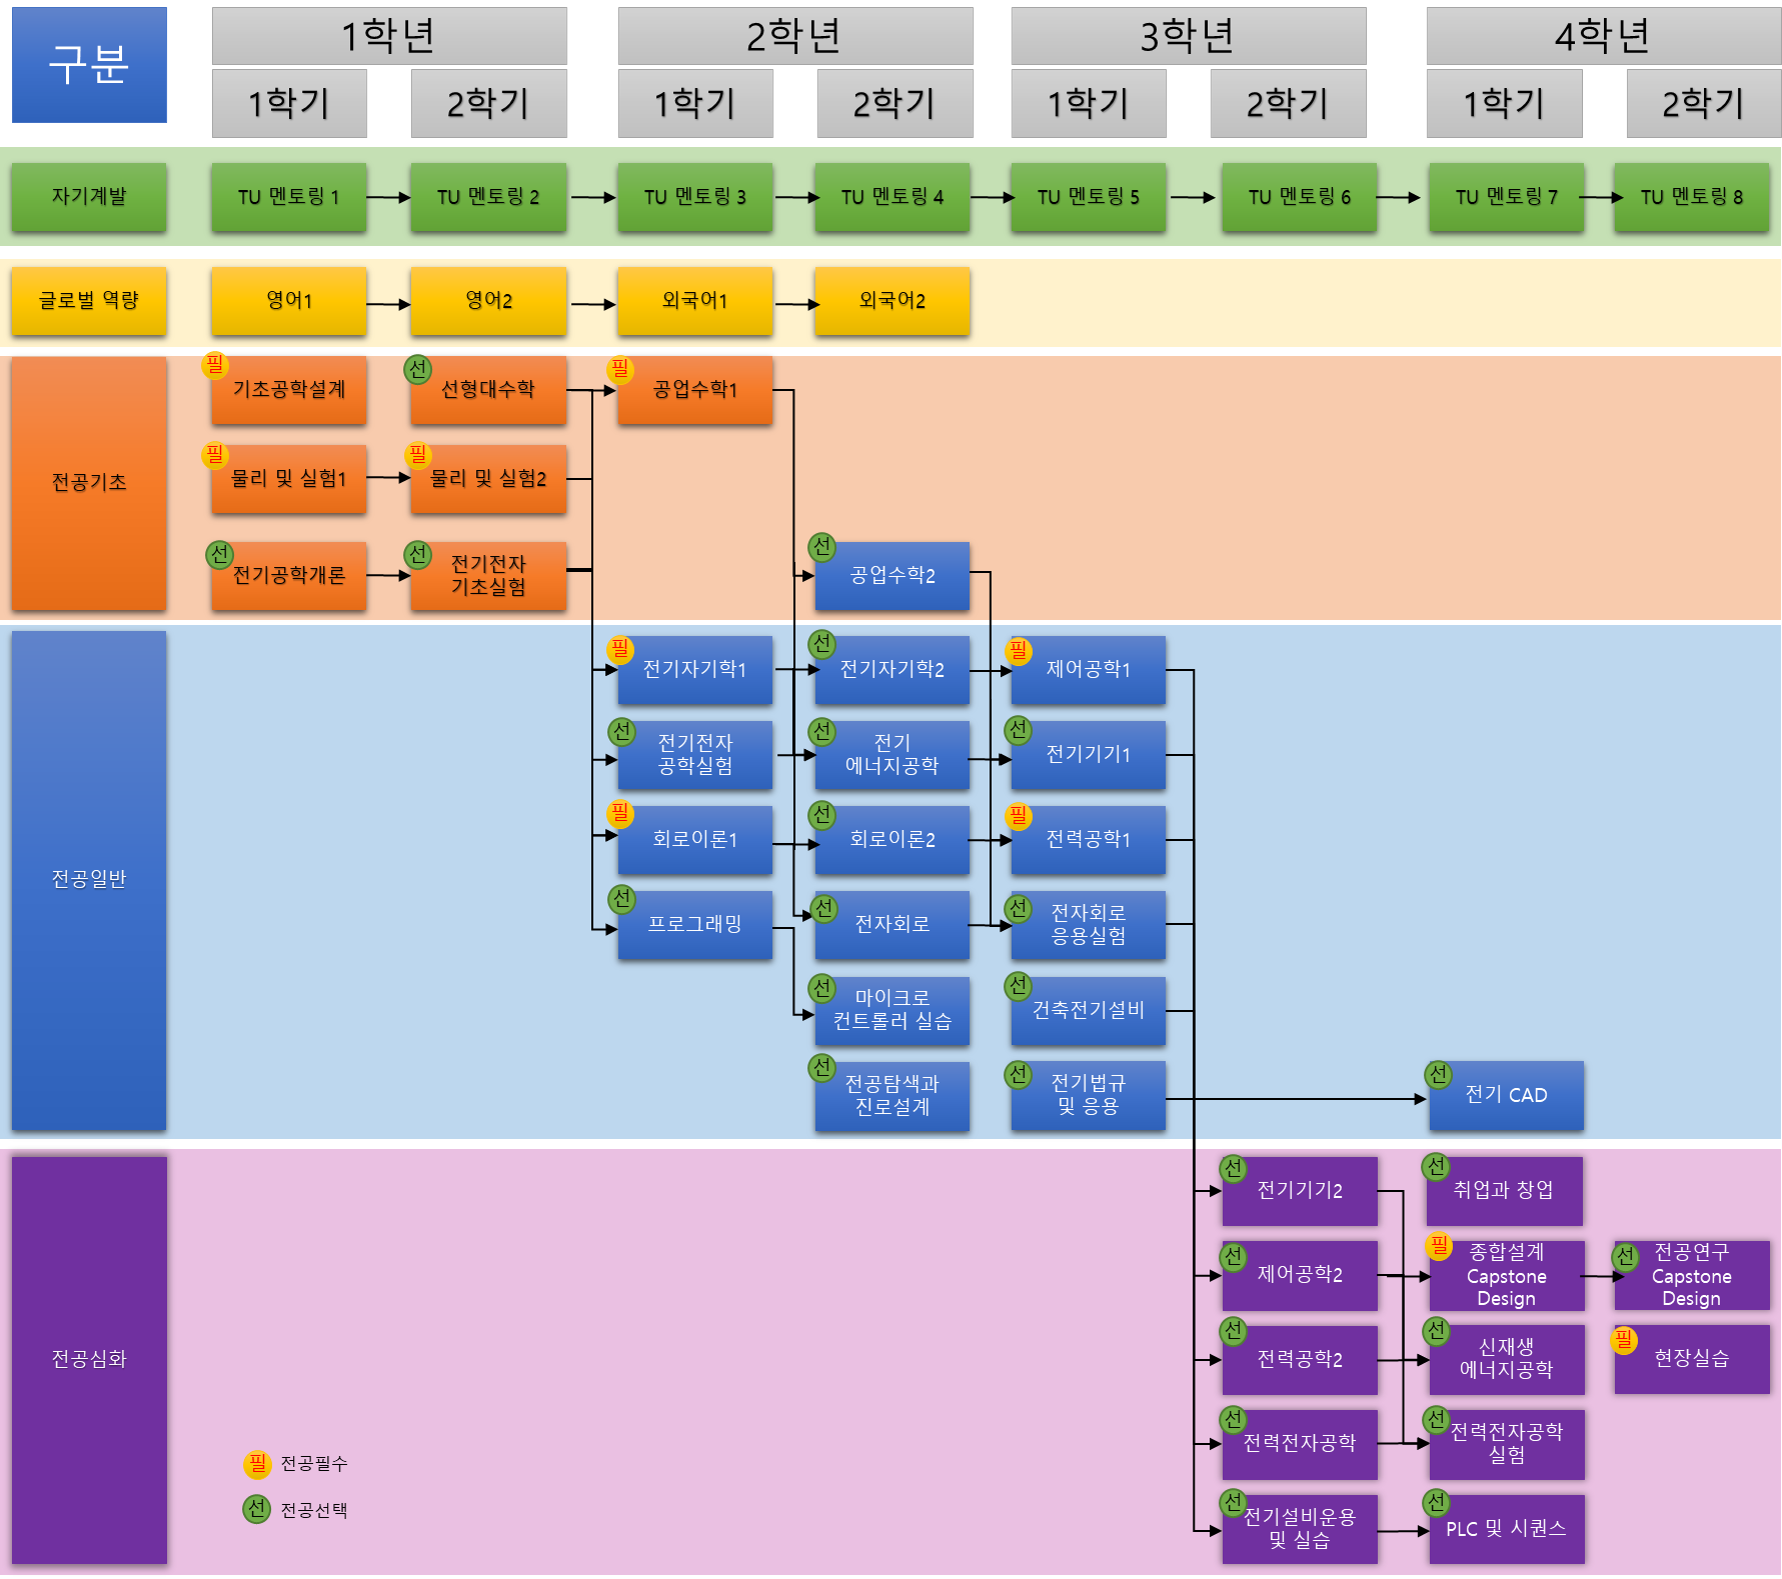Click the 전공필수 legend icon

coord(257,1464)
